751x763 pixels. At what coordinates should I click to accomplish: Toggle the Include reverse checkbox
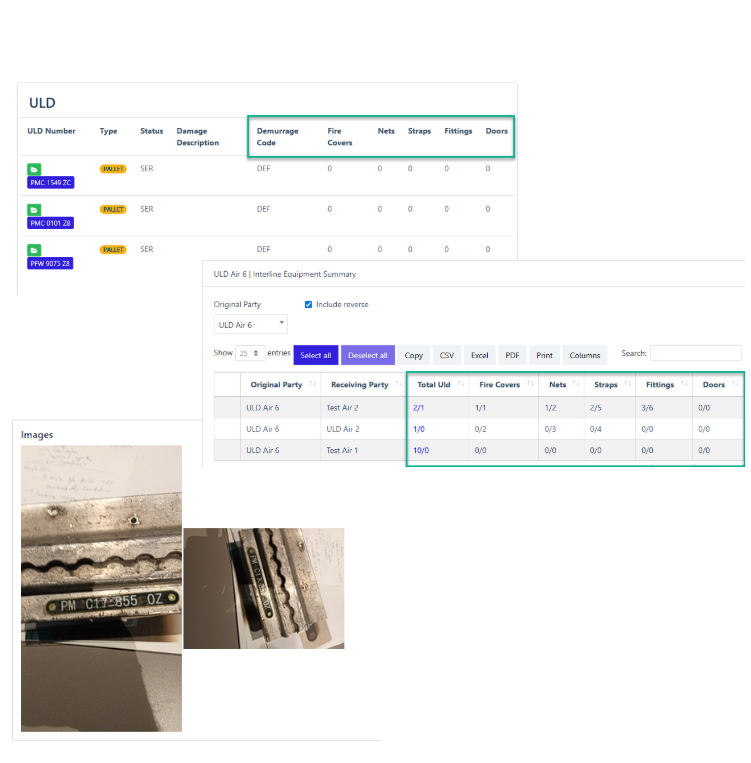pos(308,304)
